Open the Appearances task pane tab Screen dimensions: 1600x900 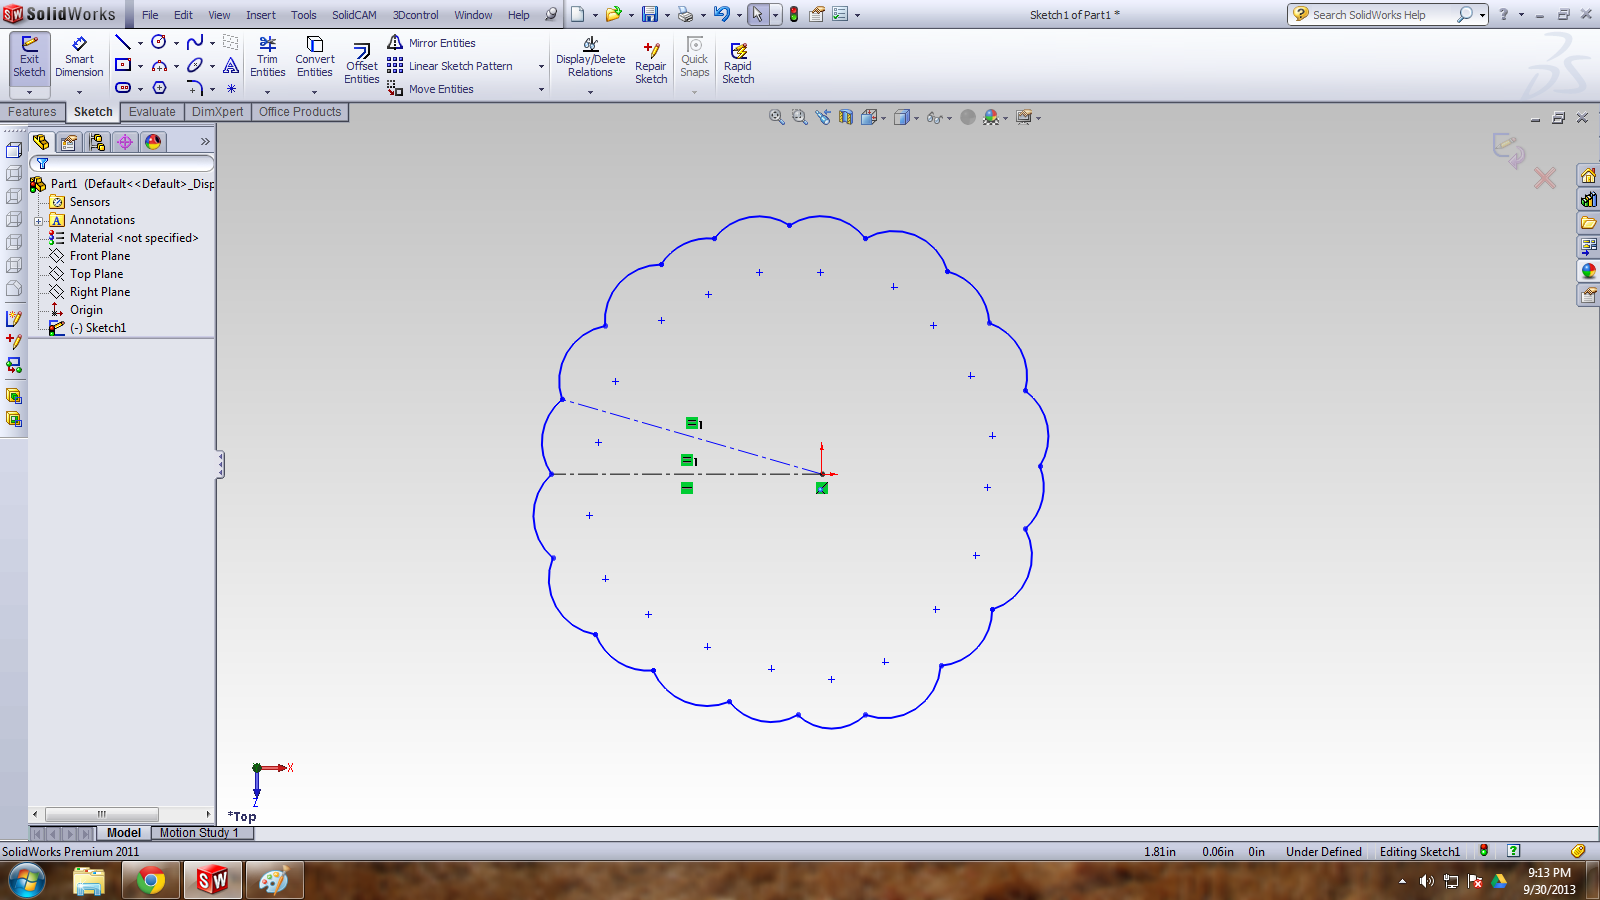point(1588,271)
